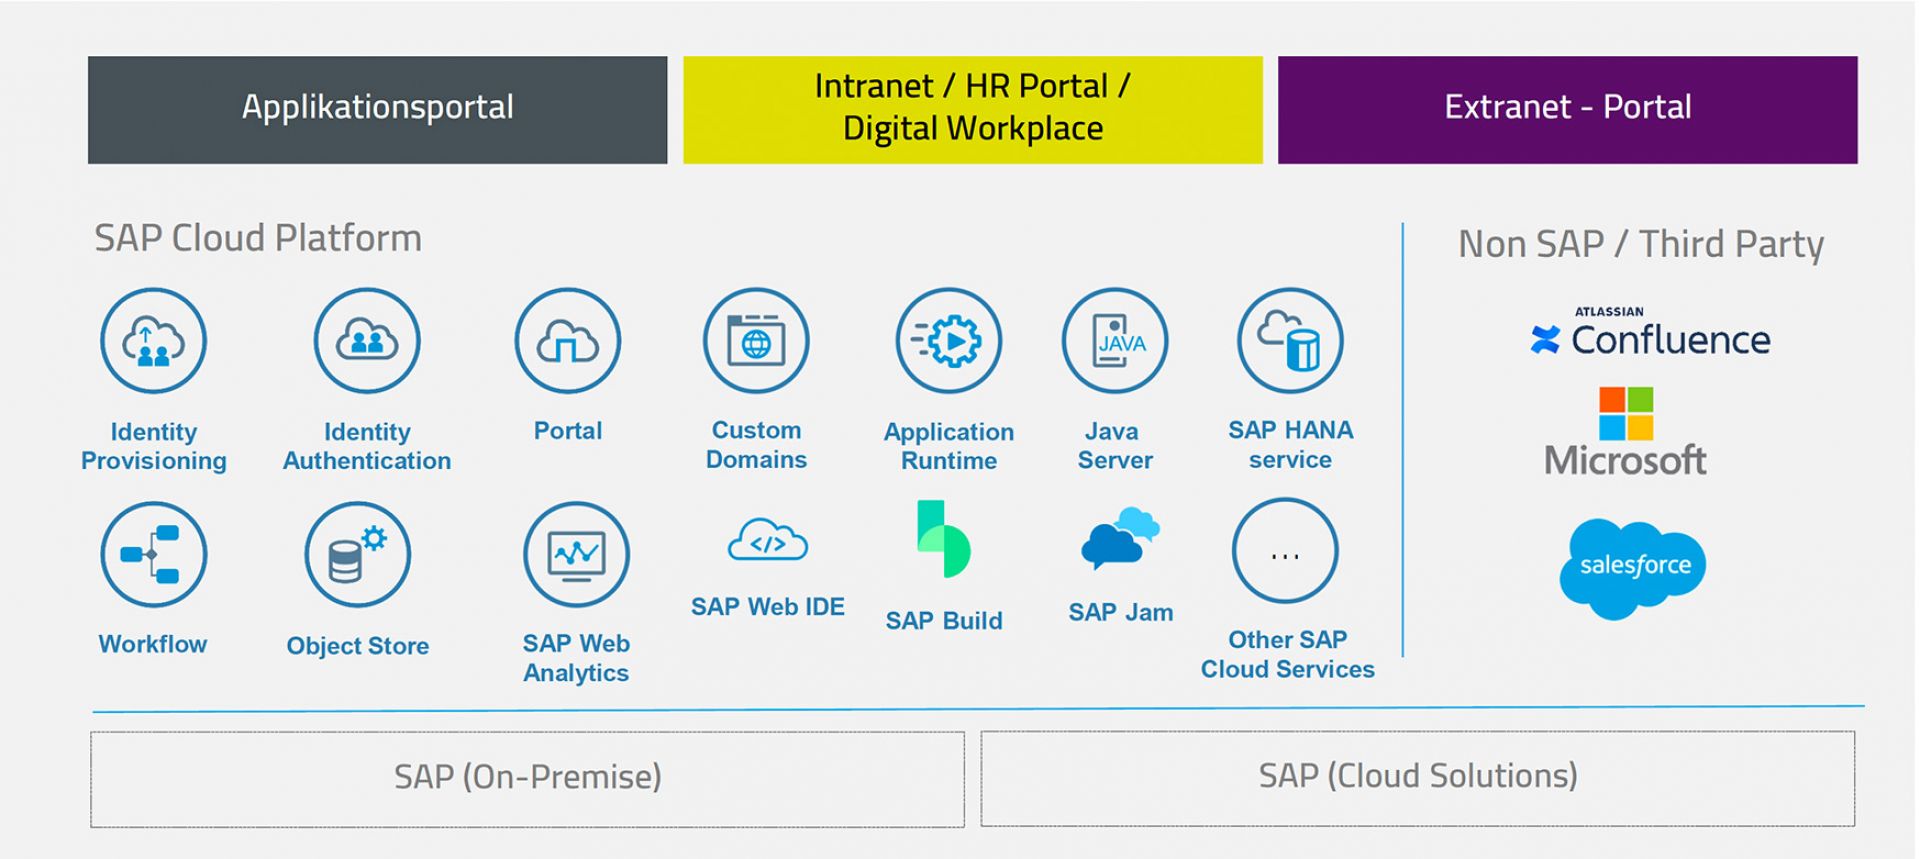Click the Java Server icon

[x=1115, y=341]
